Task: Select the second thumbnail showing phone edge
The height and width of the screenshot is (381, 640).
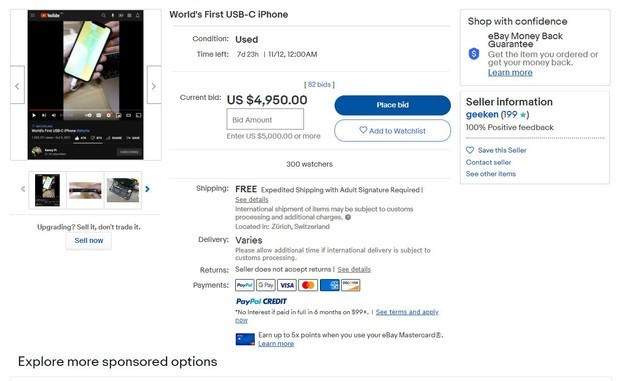Action: point(85,190)
